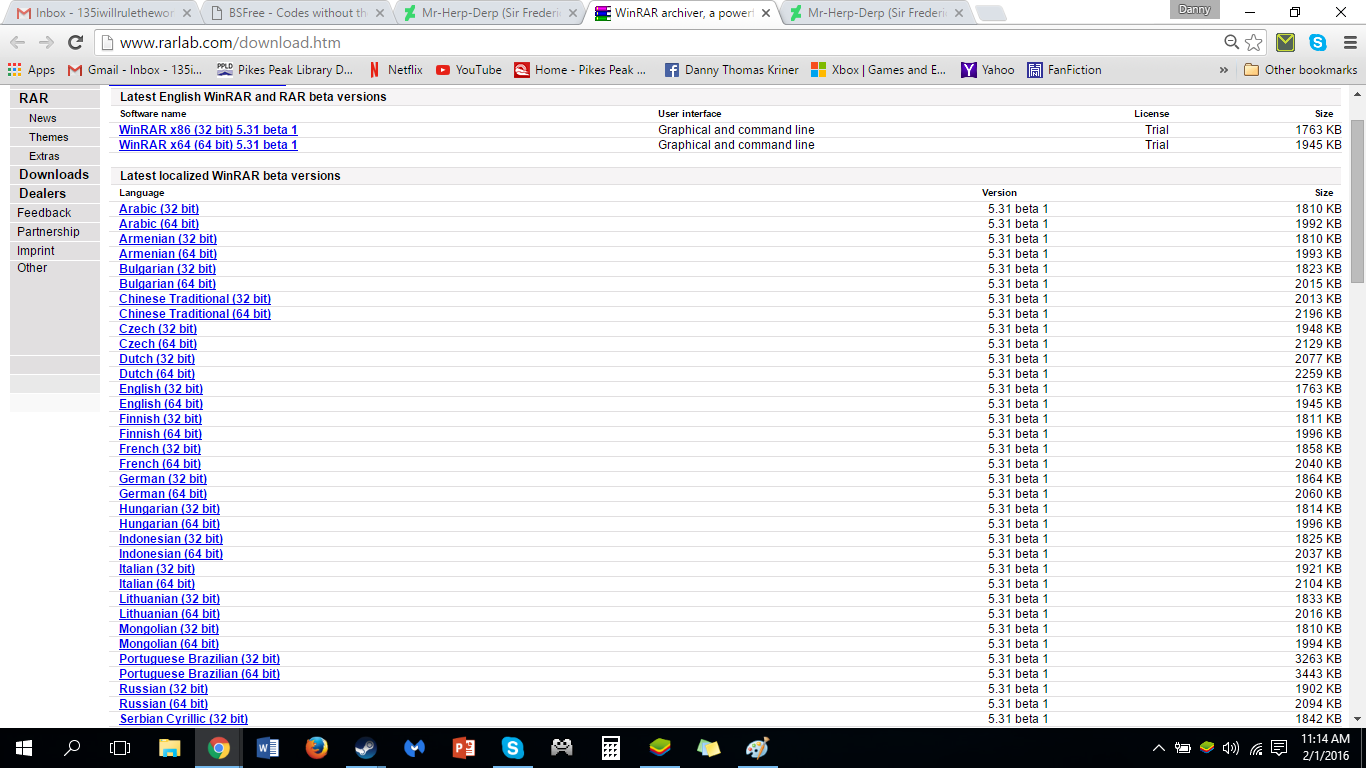Open the Pikes Peak Library bookmark
The image size is (1366, 768).
[285, 70]
